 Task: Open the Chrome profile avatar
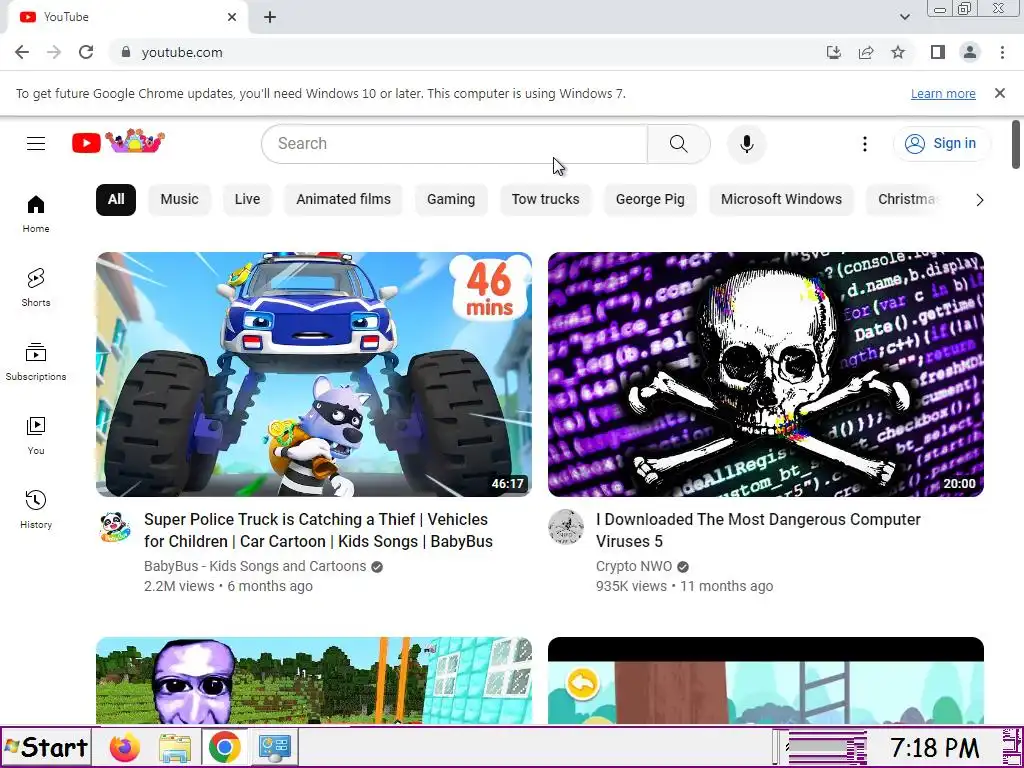click(x=970, y=52)
